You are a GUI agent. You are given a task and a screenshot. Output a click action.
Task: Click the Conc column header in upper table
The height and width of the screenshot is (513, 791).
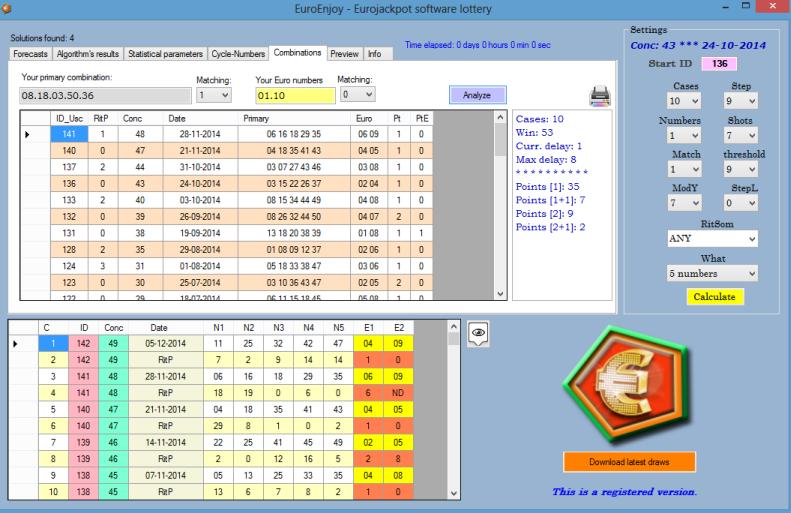140,119
